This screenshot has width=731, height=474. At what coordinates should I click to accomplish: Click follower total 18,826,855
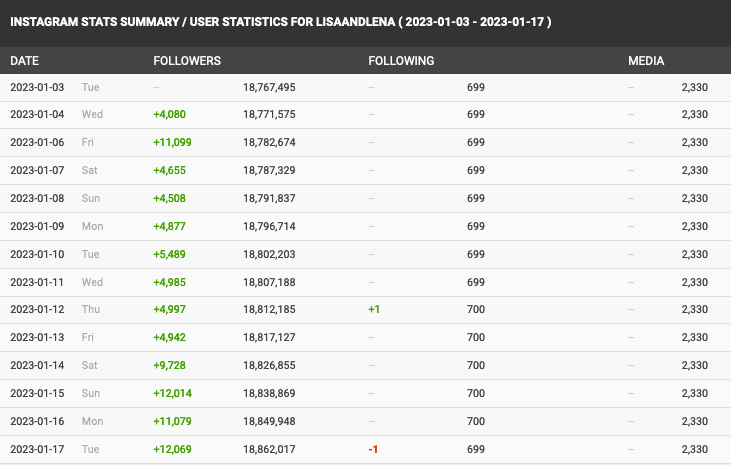point(269,365)
